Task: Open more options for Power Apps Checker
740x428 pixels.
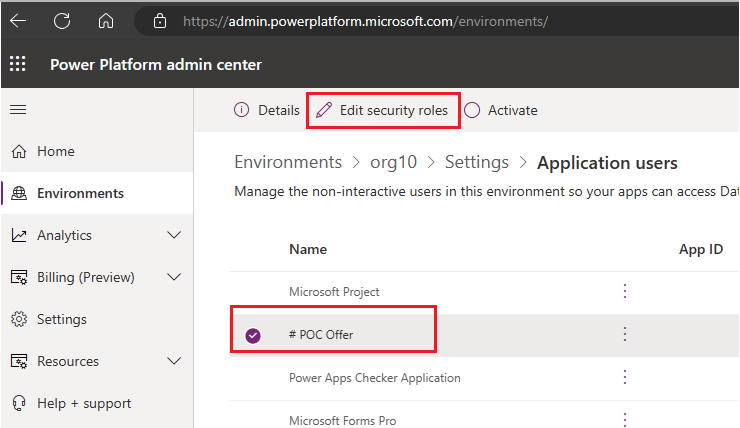Action: 625,377
